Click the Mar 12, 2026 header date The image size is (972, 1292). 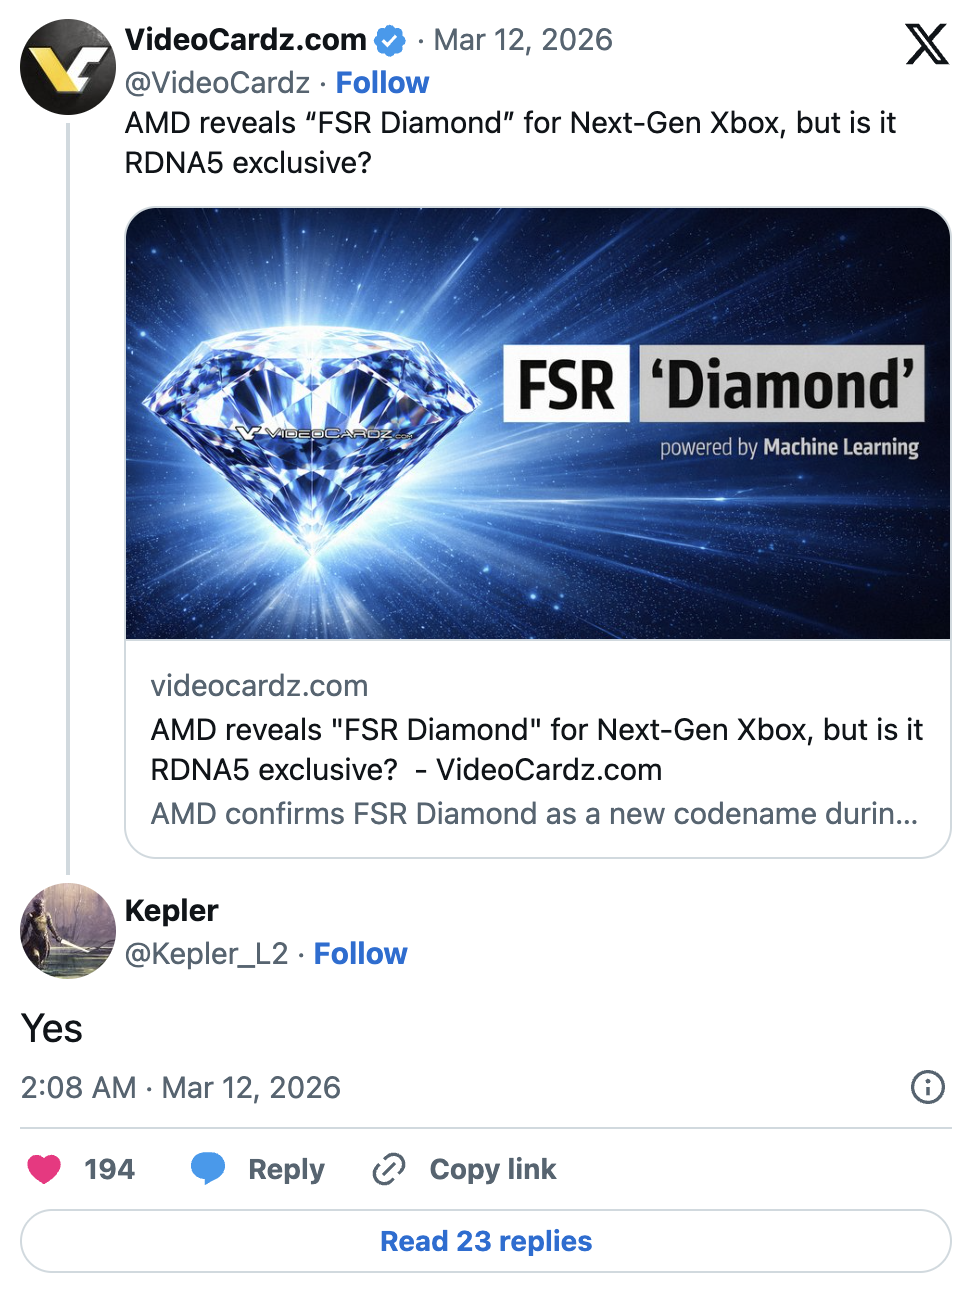tap(523, 40)
